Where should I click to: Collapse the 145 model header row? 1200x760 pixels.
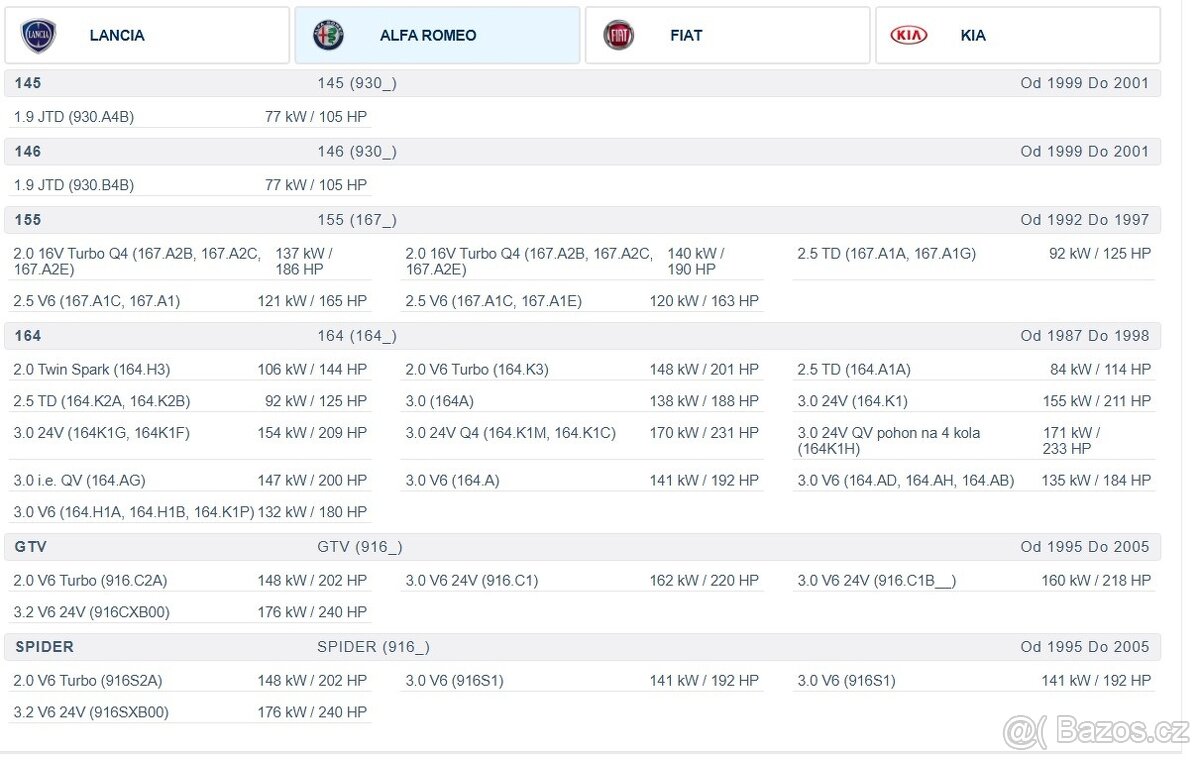pos(583,83)
